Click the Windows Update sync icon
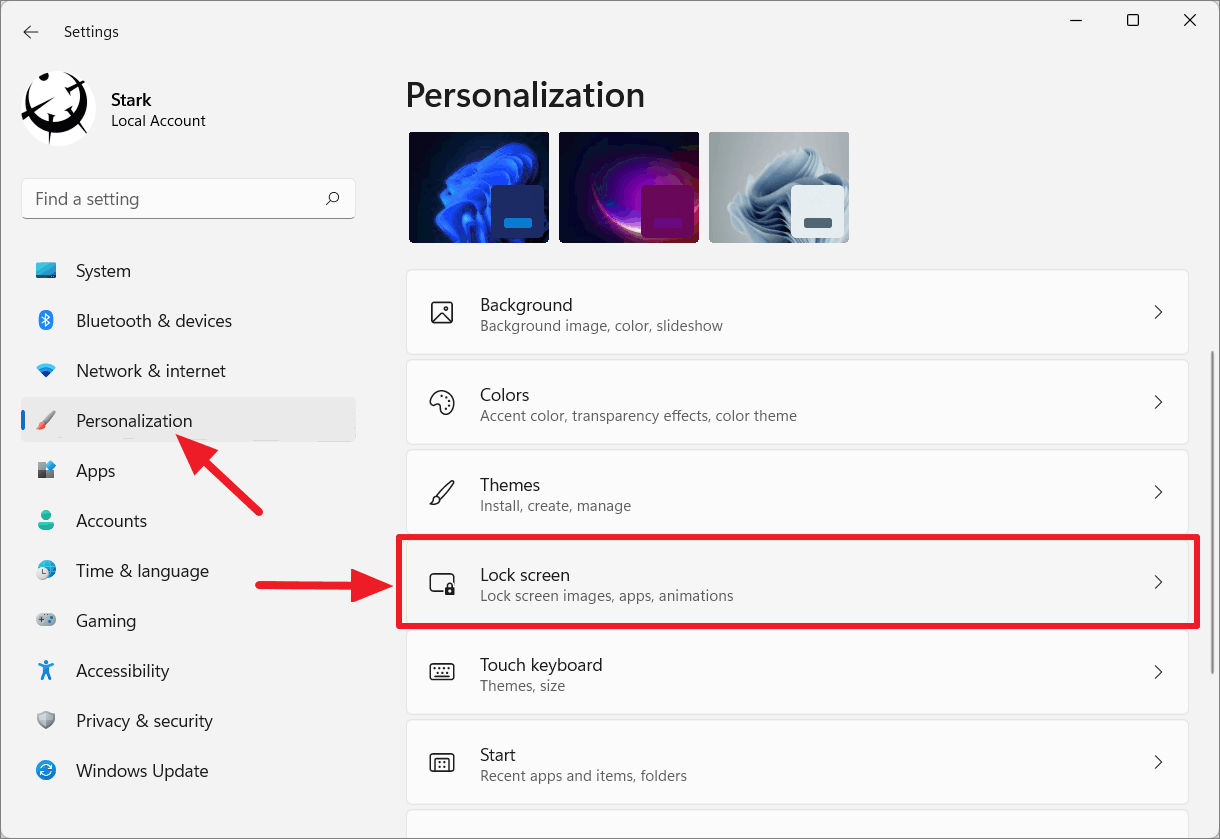 tap(46, 771)
